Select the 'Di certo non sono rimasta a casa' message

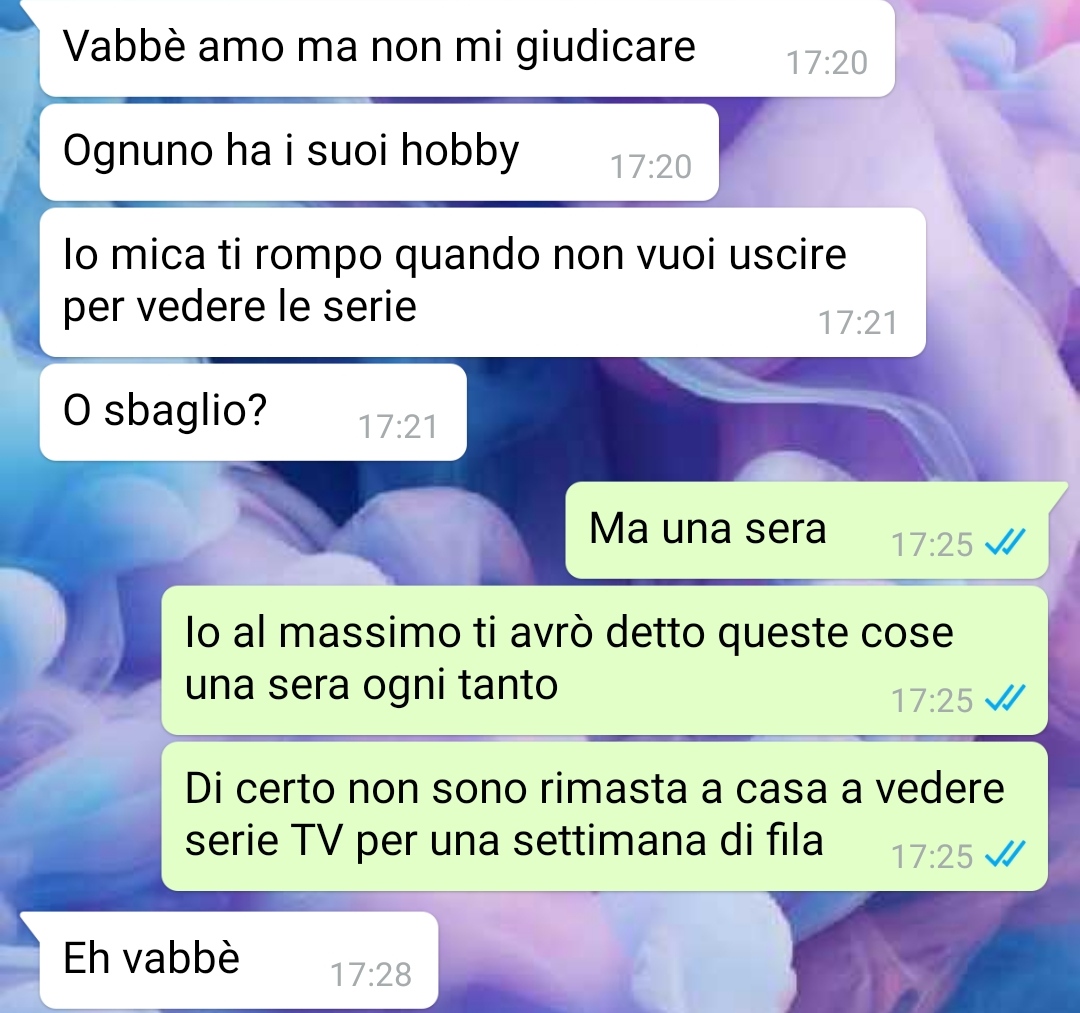tap(604, 816)
